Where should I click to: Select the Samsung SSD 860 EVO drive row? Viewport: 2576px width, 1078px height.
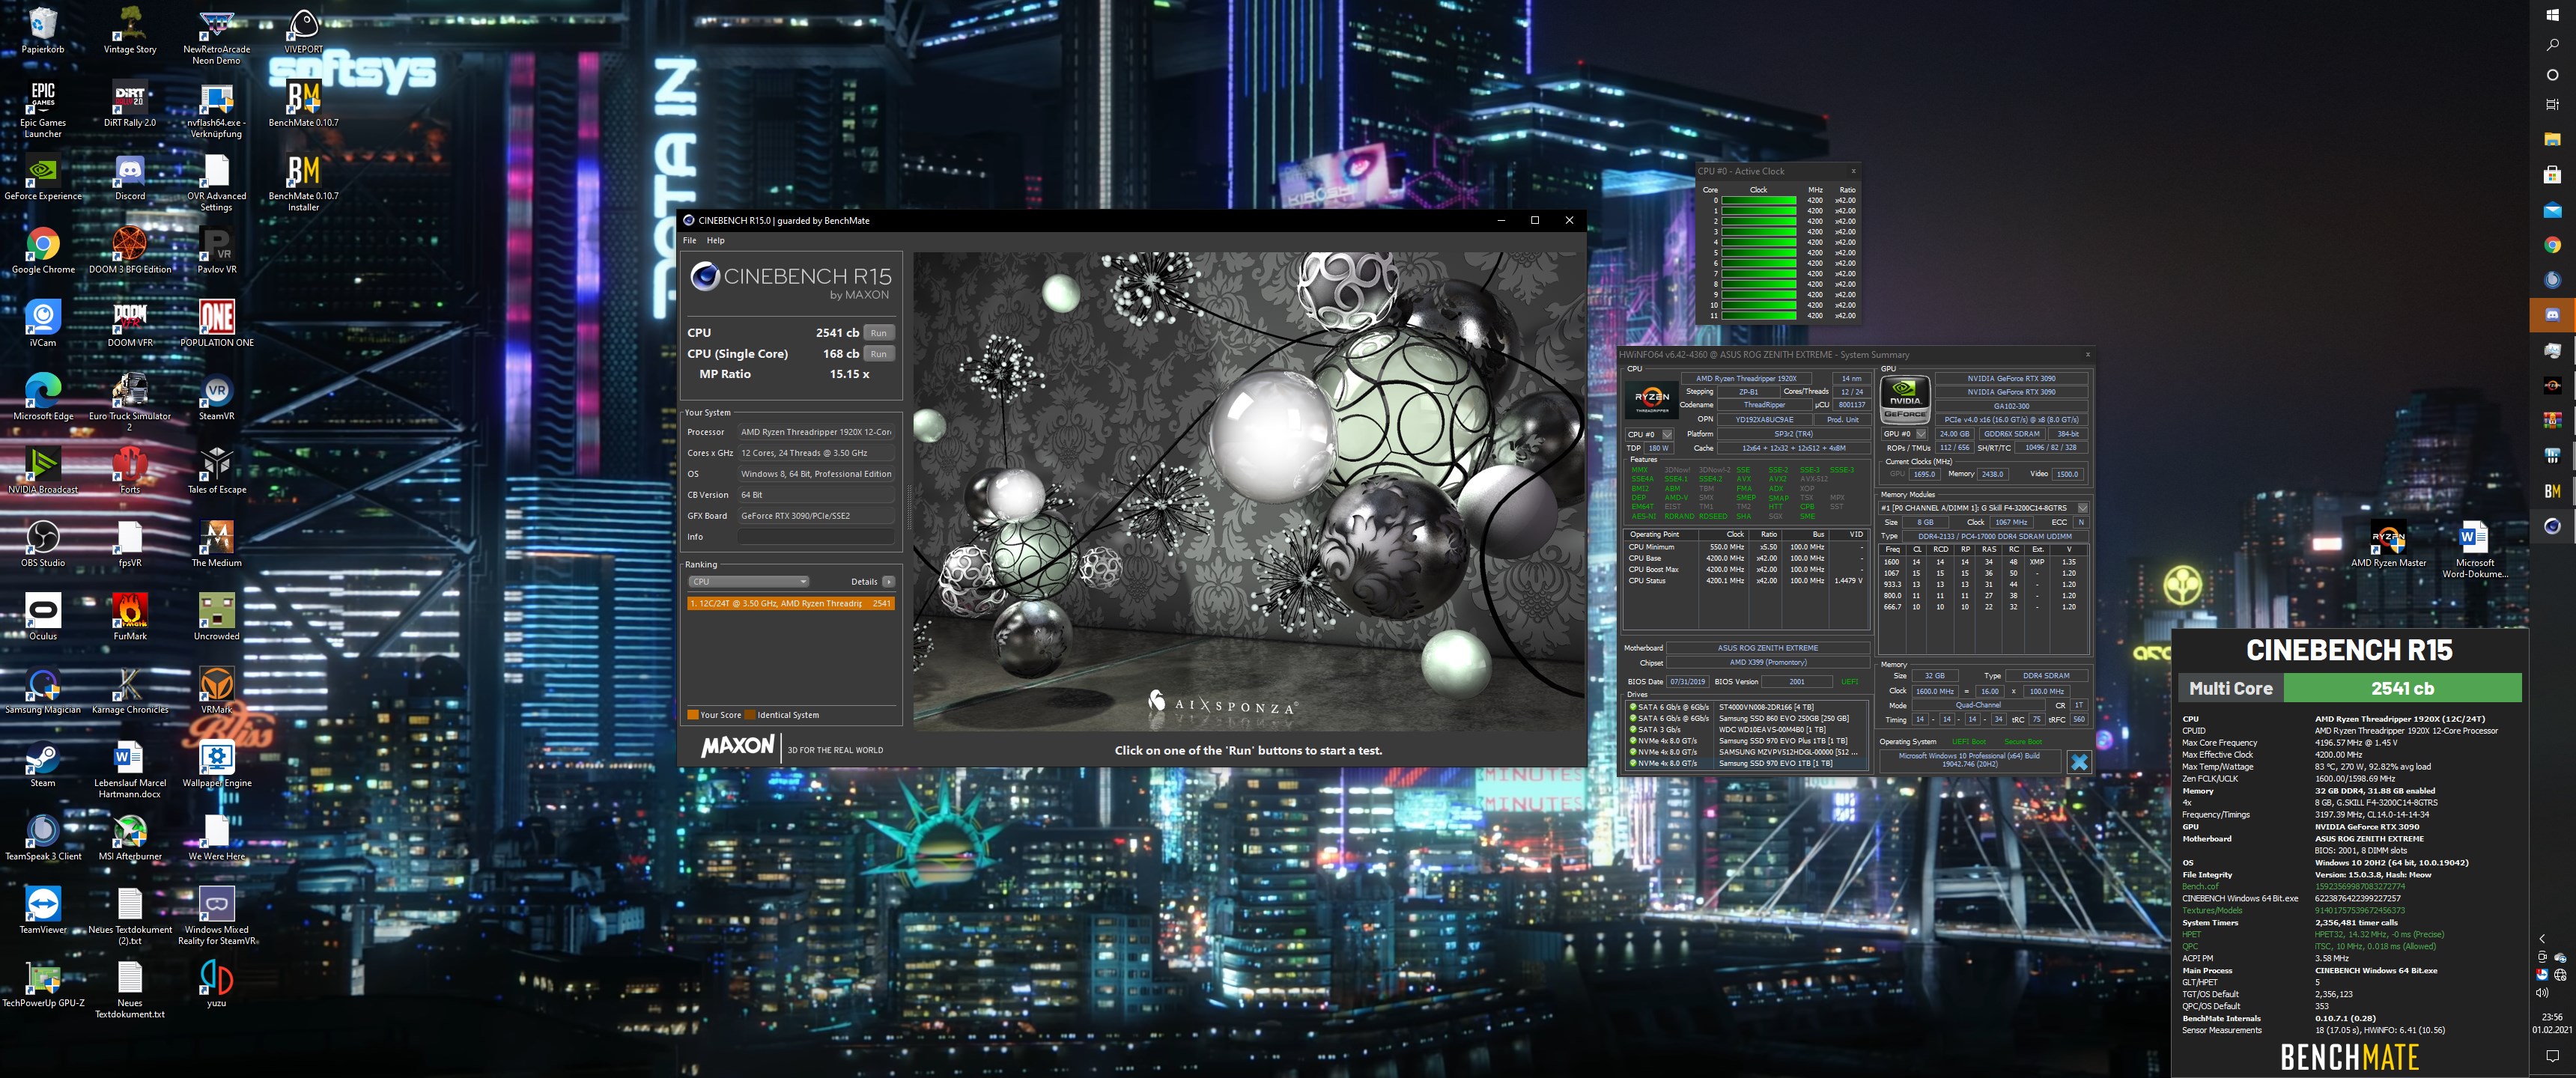[1747, 718]
